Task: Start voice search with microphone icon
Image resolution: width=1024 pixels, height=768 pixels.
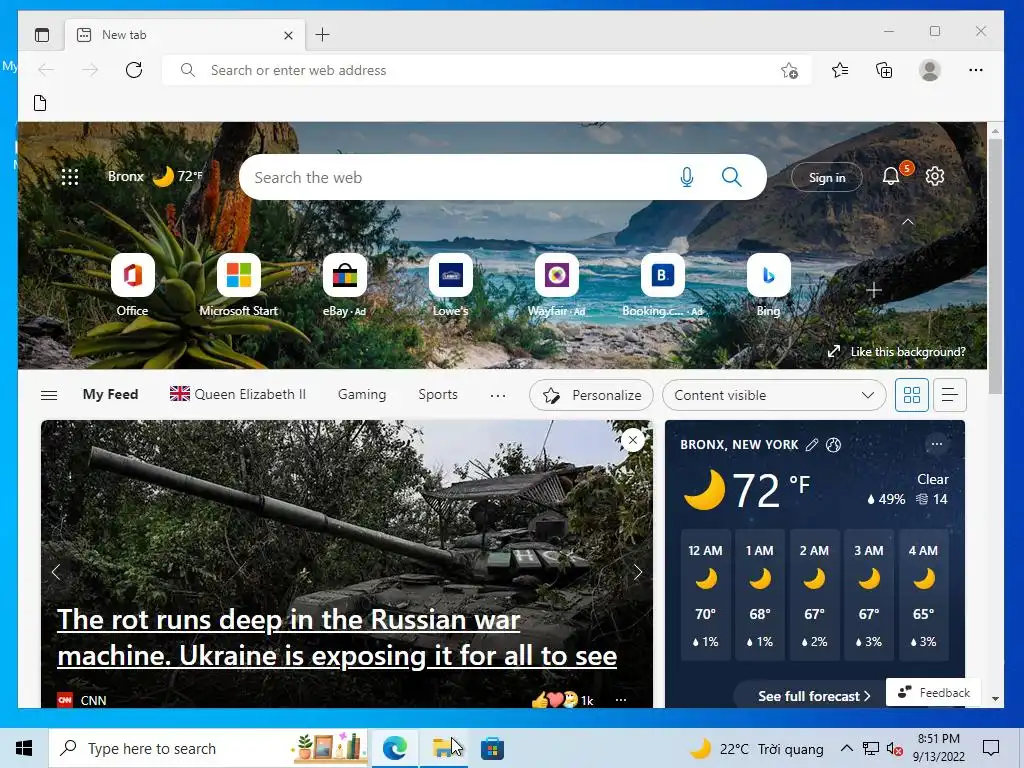Action: pyautogui.click(x=686, y=177)
